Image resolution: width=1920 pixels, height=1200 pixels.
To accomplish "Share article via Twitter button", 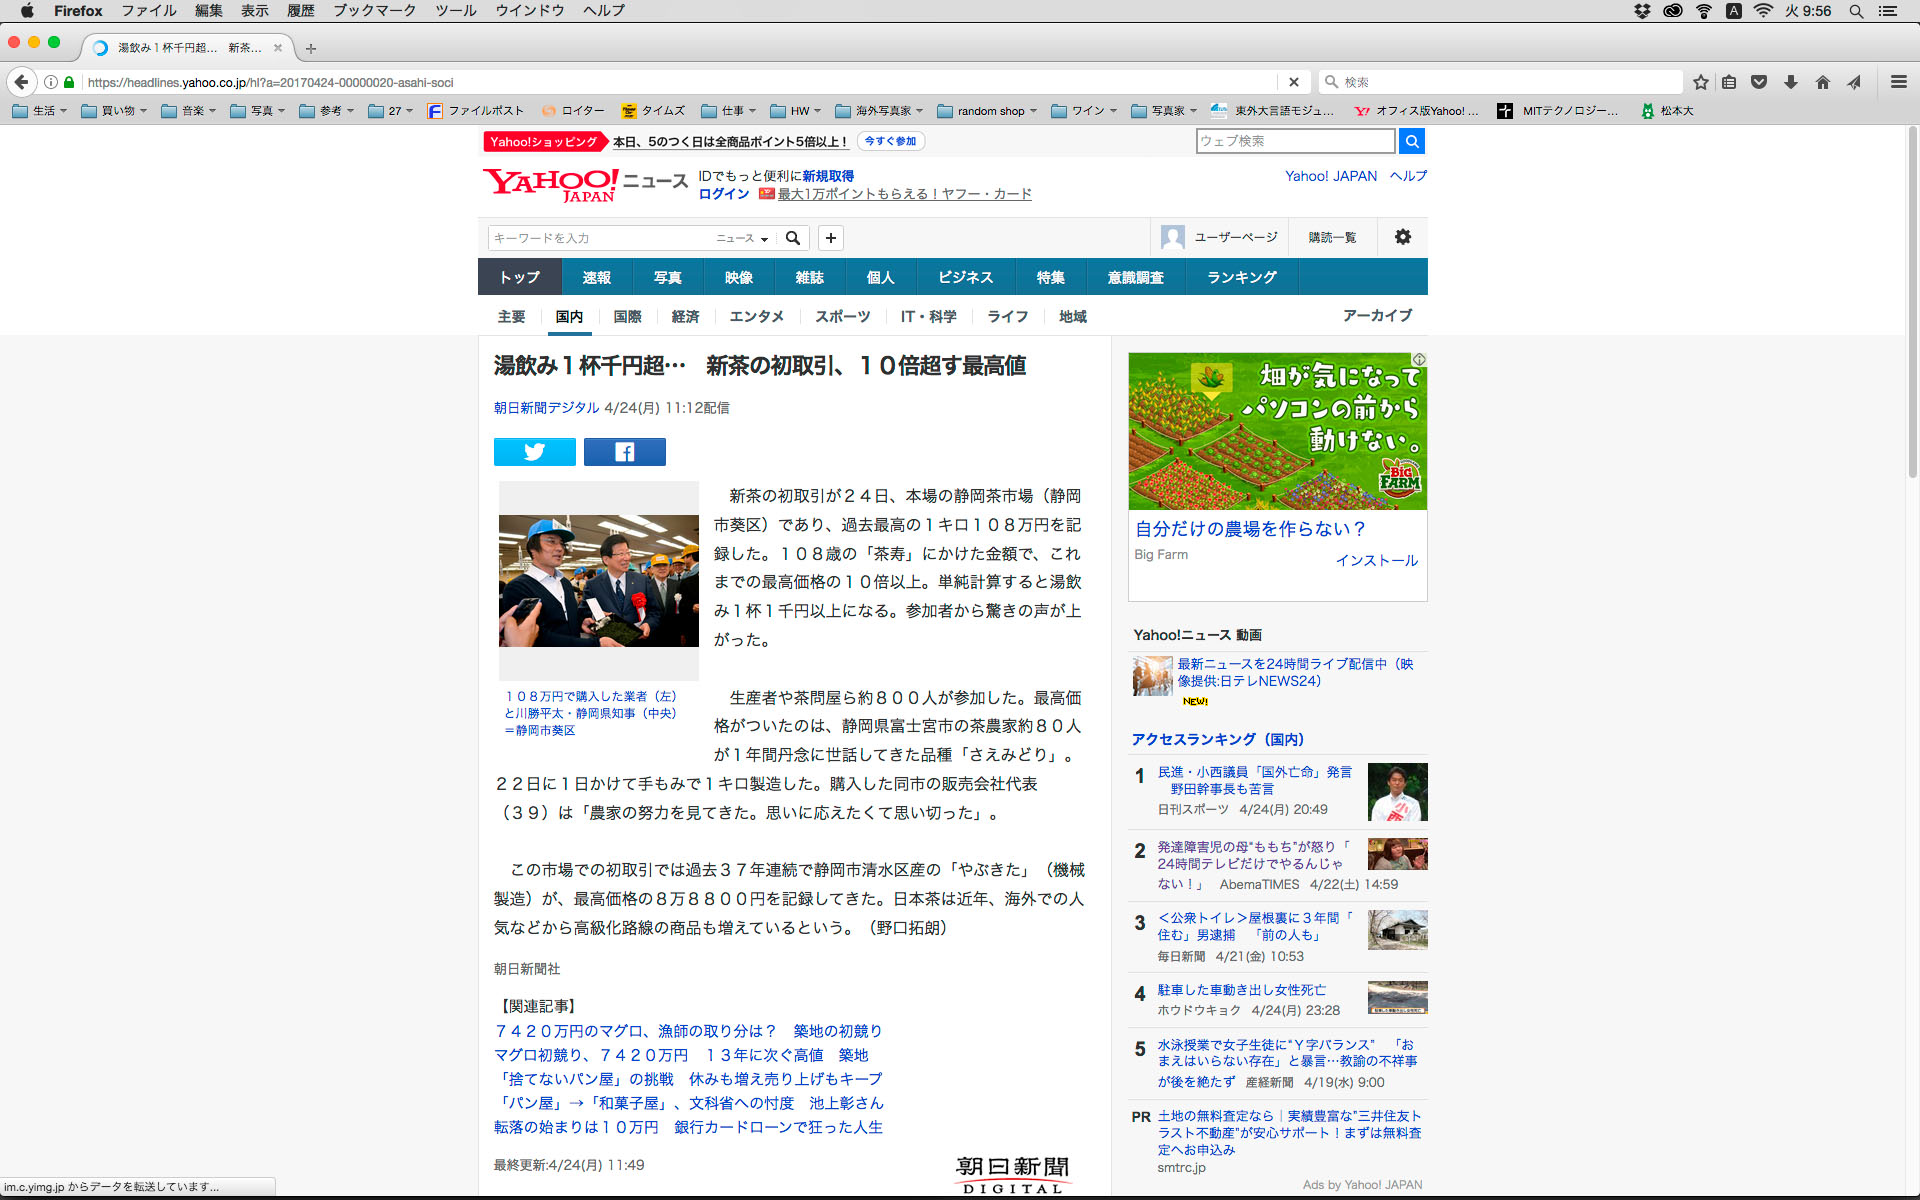I will pos(534,452).
